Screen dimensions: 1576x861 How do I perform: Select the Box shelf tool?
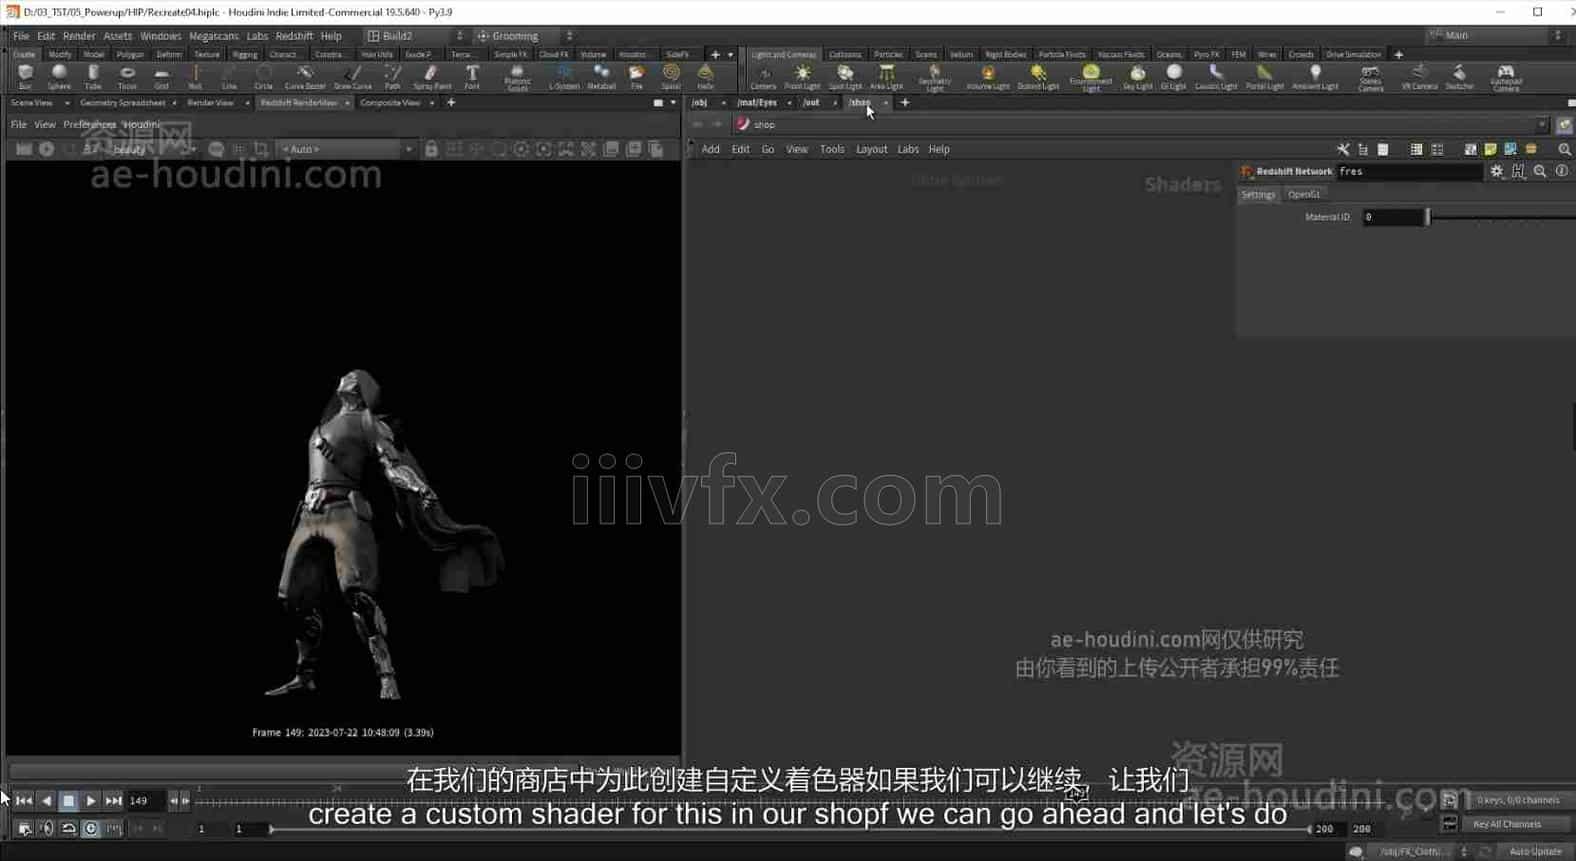[25, 77]
